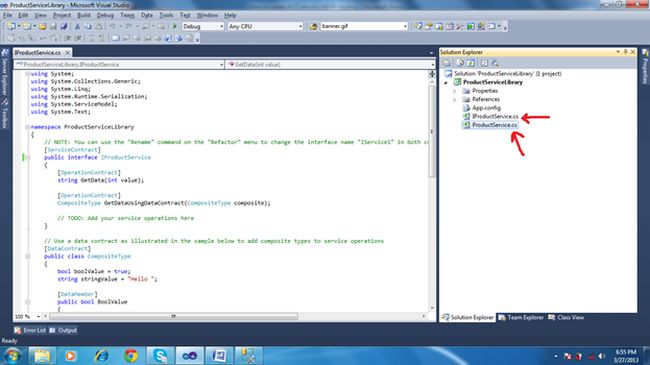Open Skype from the taskbar

point(160,355)
